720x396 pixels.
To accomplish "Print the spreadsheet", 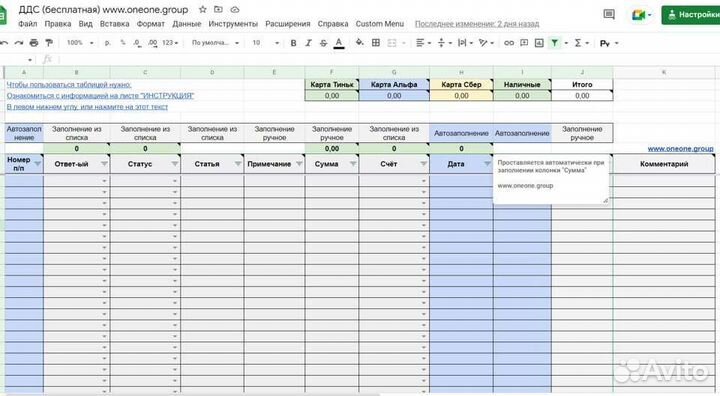I will point(34,43).
